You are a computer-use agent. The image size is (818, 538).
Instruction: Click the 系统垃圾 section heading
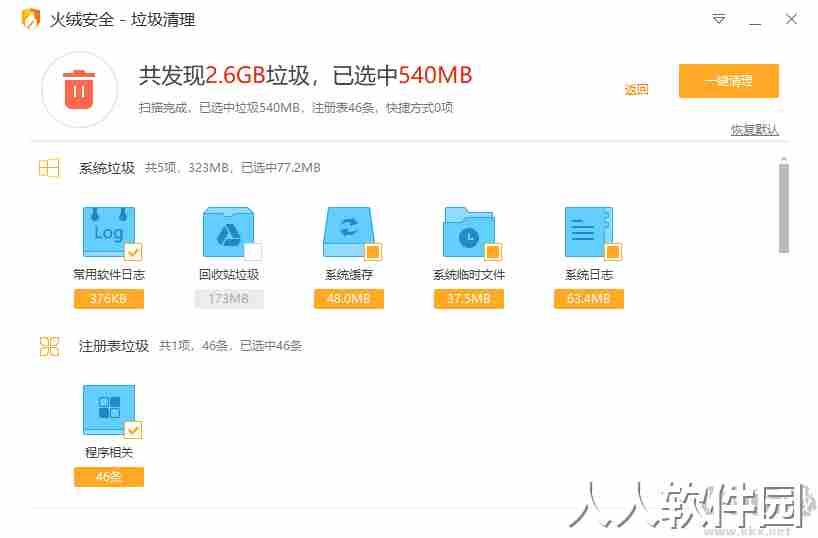click(107, 168)
